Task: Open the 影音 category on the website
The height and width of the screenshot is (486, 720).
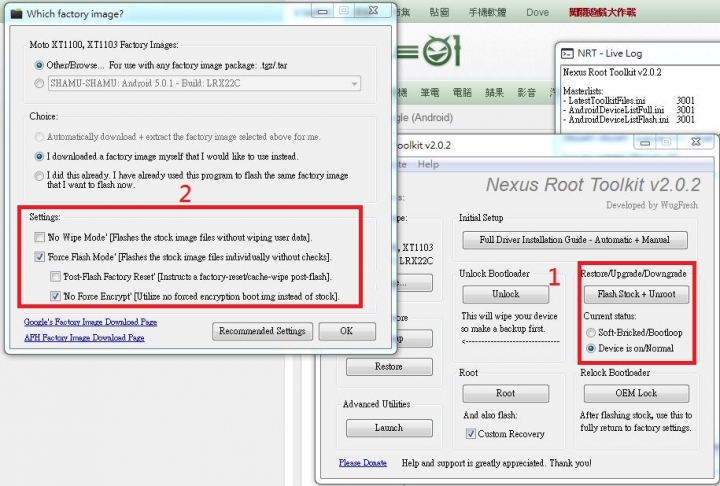Action: [526, 93]
